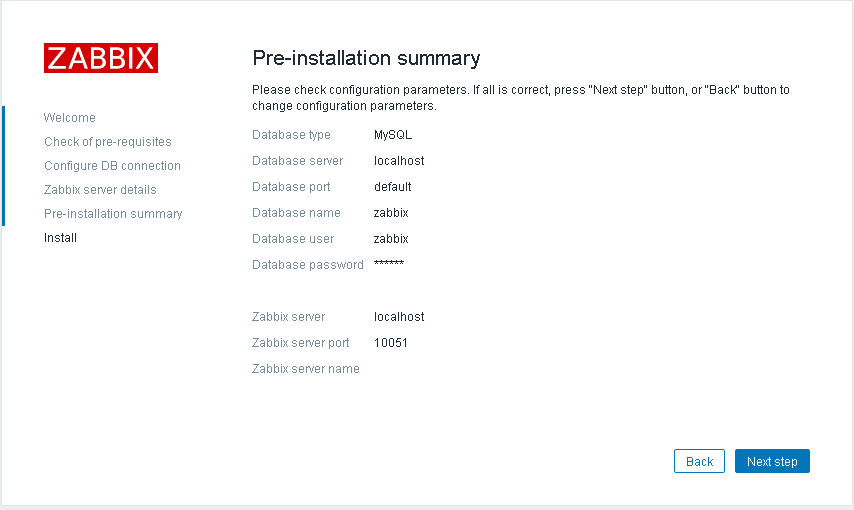Go to the Next step button
The height and width of the screenshot is (510, 854).
pos(772,461)
